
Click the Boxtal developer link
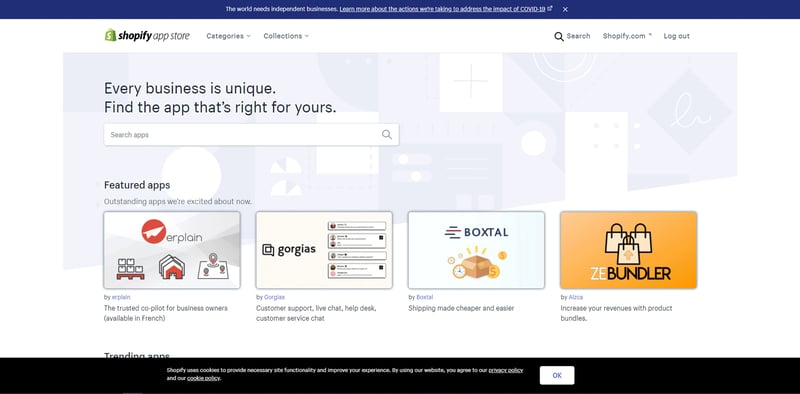point(424,297)
